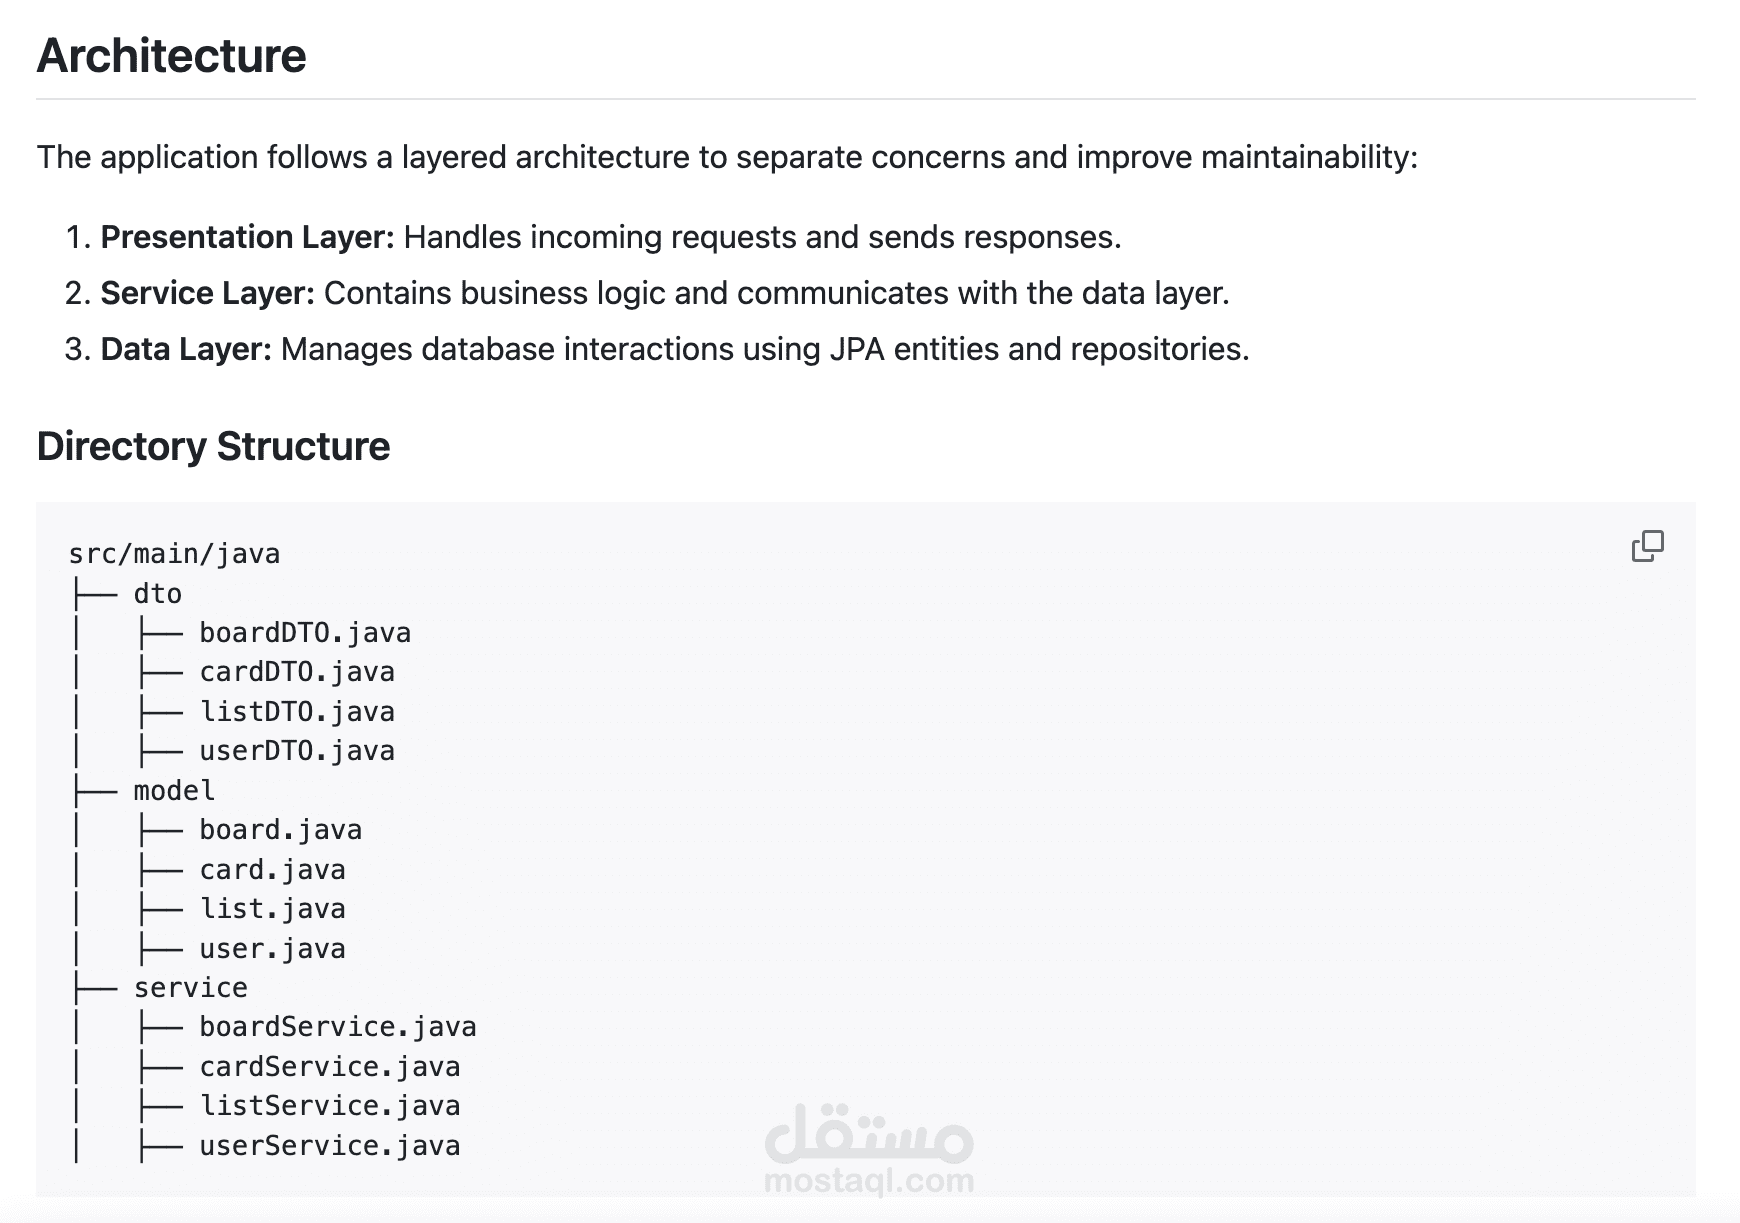Viewport: 1740px width, 1223px height.
Task: Click the copy code block icon
Action: (1647, 546)
